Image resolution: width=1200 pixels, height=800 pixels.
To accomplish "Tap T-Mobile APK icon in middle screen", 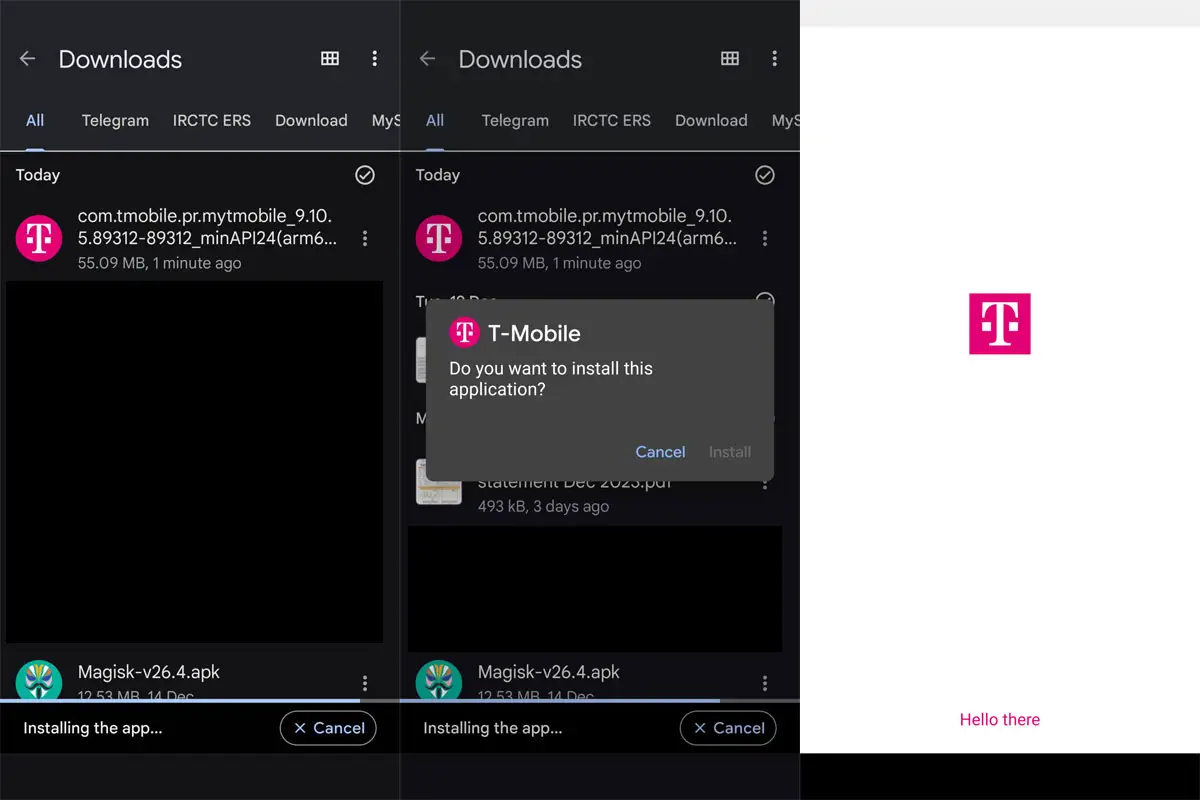I will point(439,238).
